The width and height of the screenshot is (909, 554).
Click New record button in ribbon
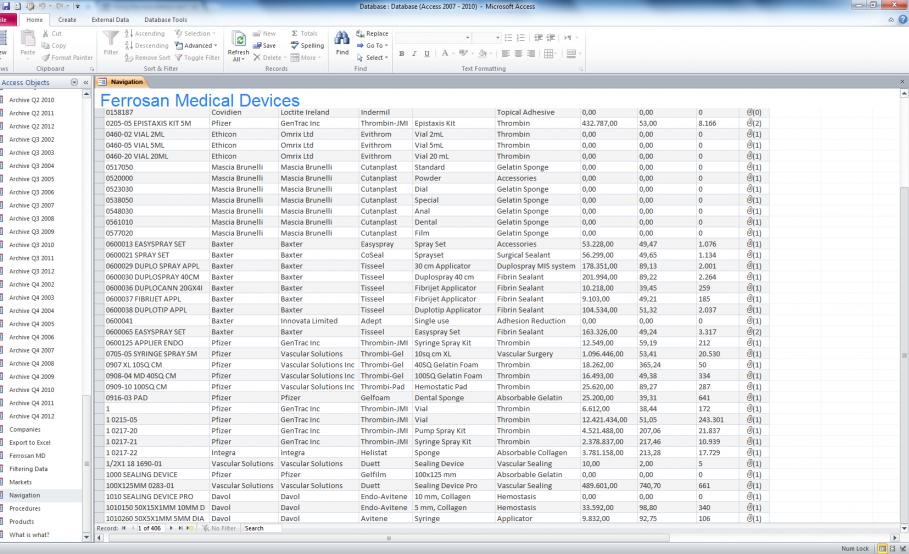tap(264, 34)
